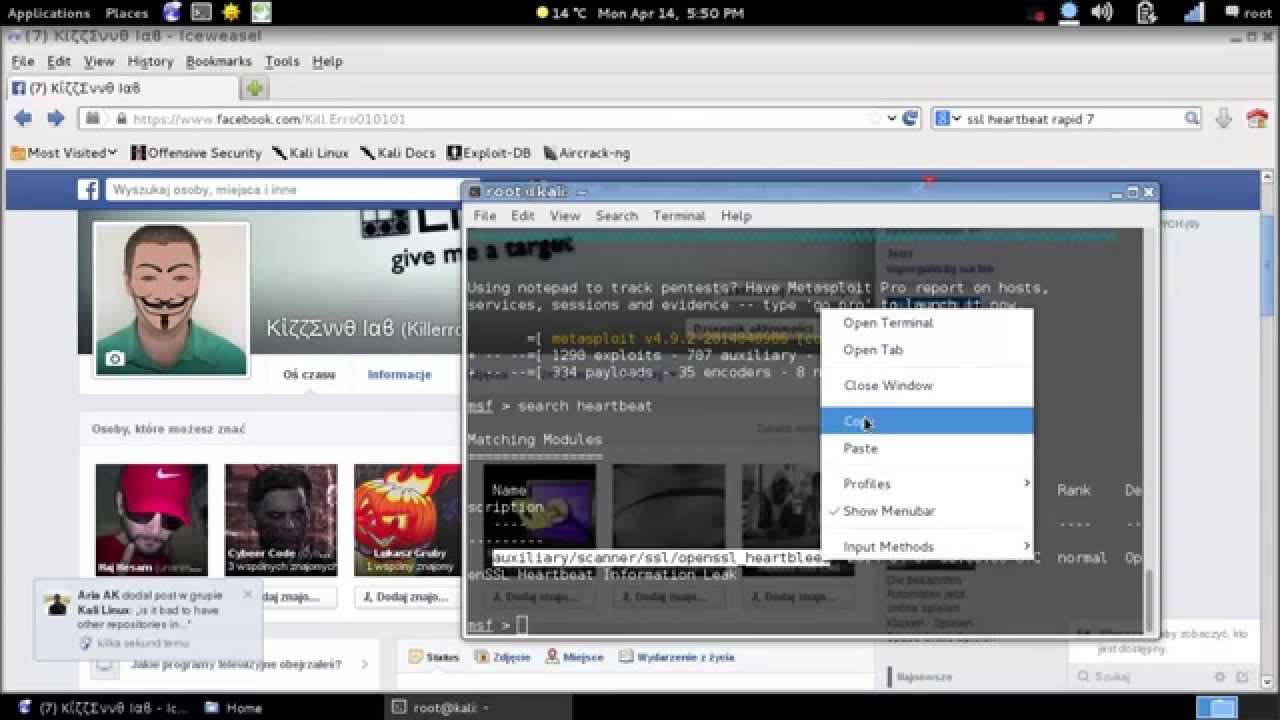Toggle Show Menubar checkbox item
This screenshot has height=720, width=1280.
pyautogui.click(x=927, y=511)
